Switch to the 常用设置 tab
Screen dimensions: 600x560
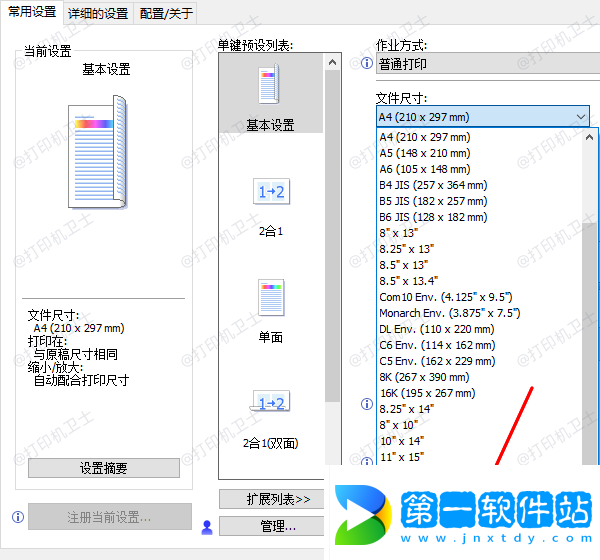32,12
